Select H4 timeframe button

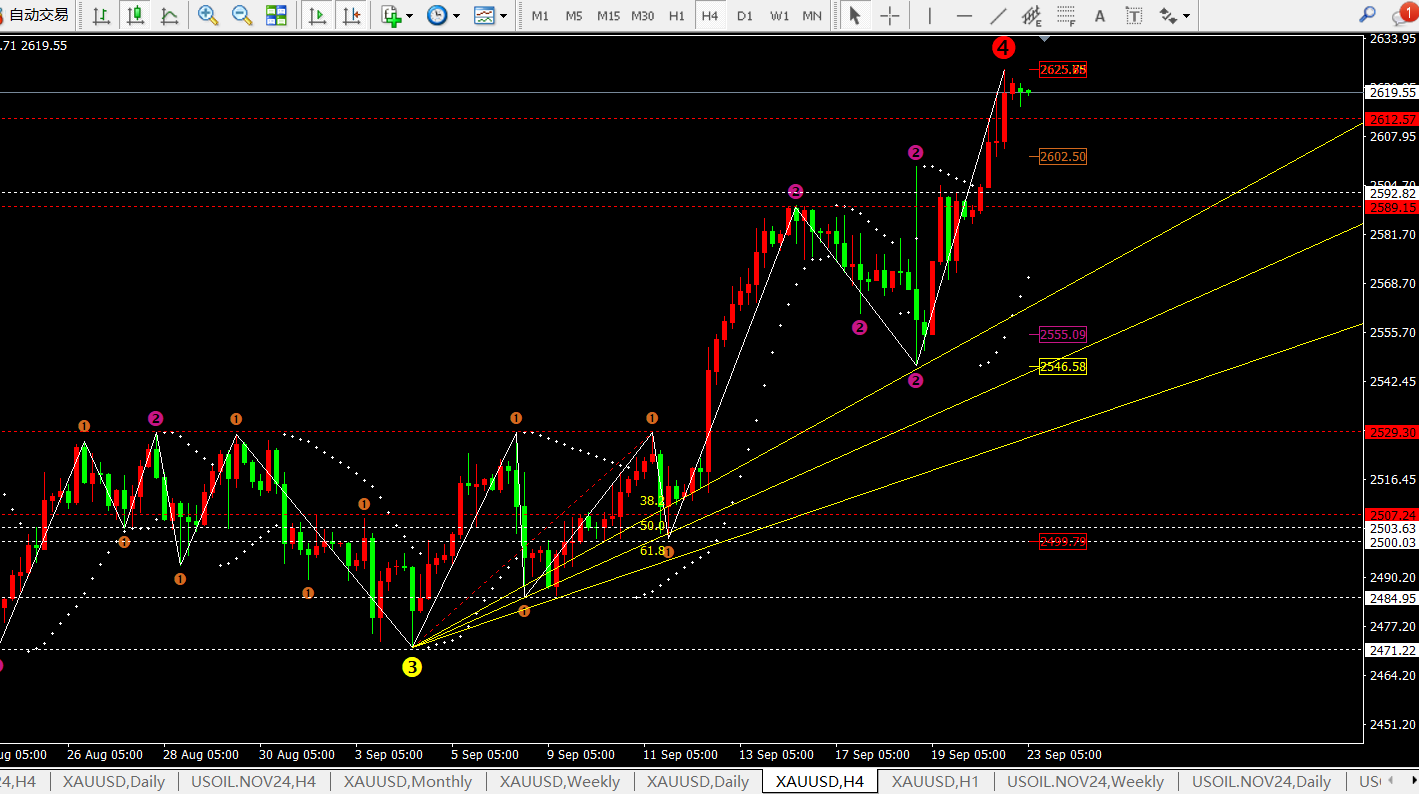pos(710,16)
